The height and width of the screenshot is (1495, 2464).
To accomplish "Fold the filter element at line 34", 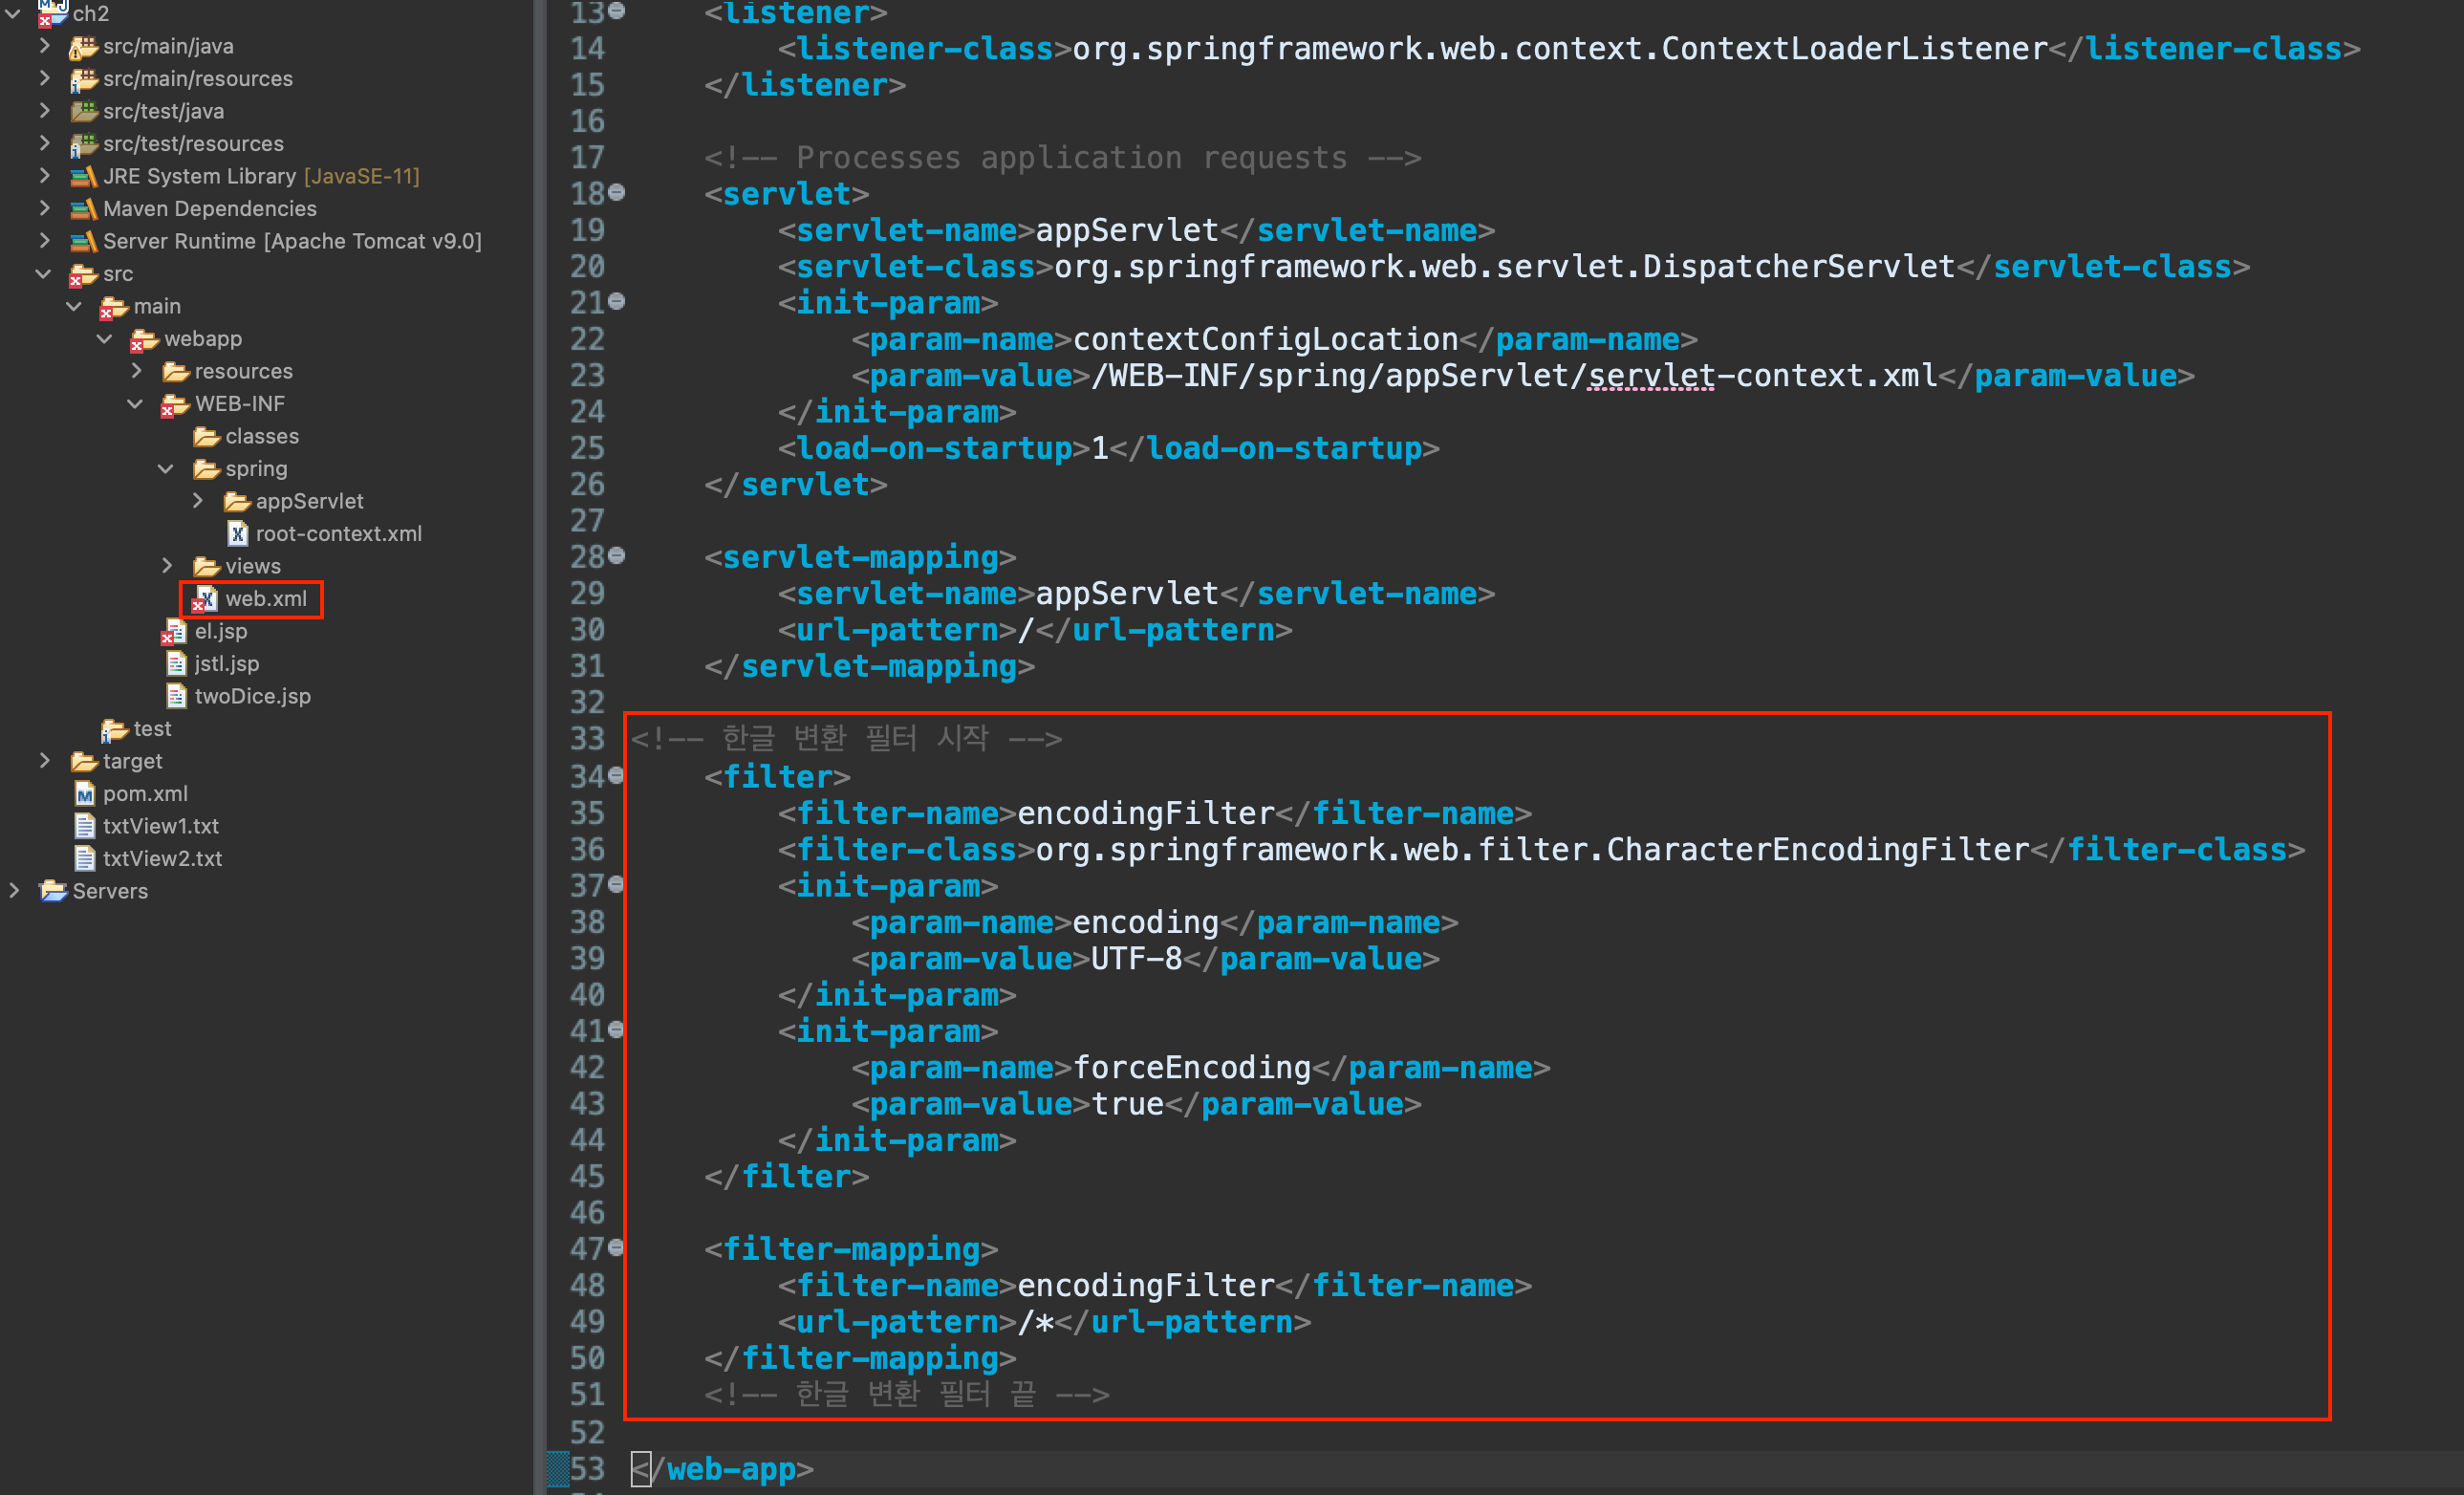I will point(617,775).
